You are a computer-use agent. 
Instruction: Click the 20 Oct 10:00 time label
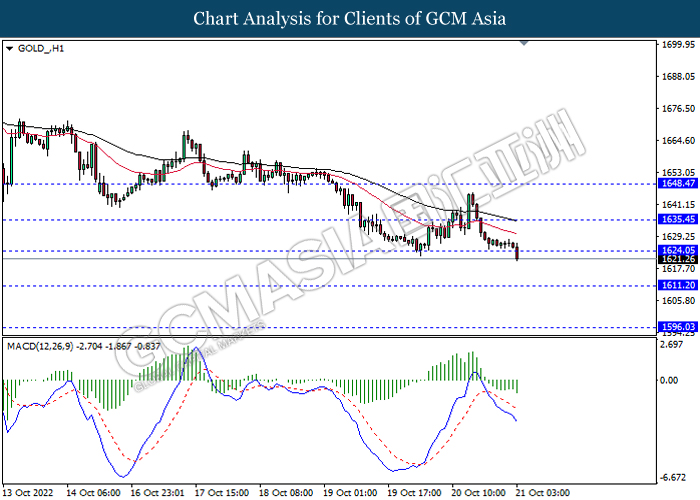pos(479,493)
